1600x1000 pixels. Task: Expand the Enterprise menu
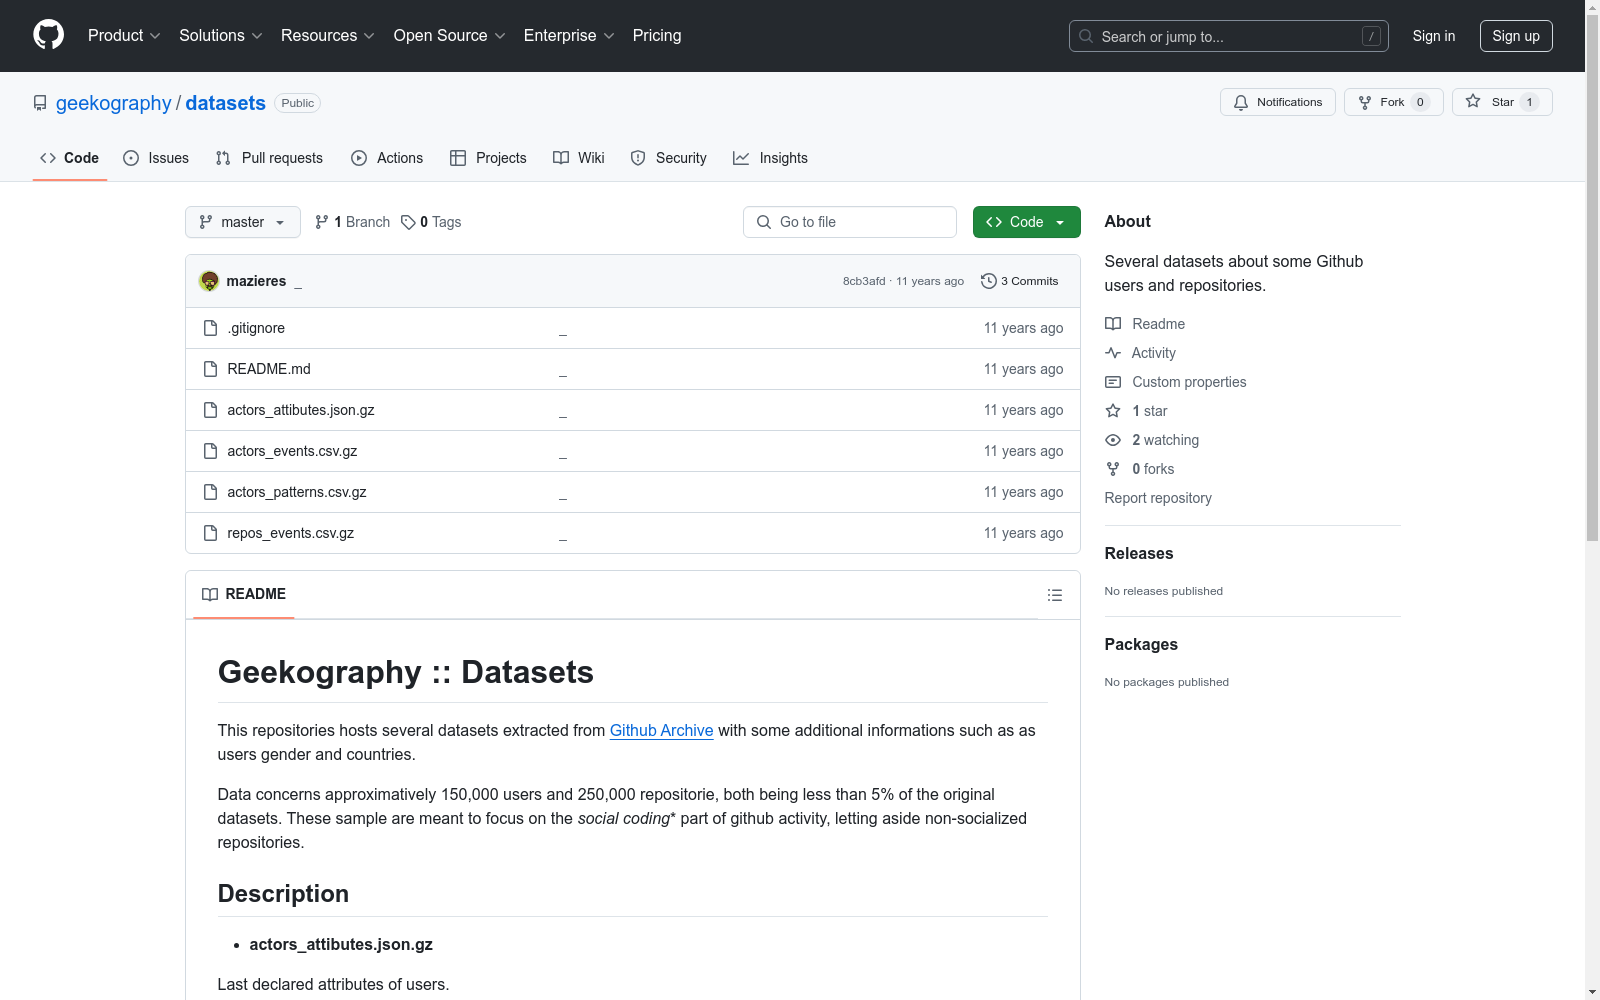click(569, 35)
